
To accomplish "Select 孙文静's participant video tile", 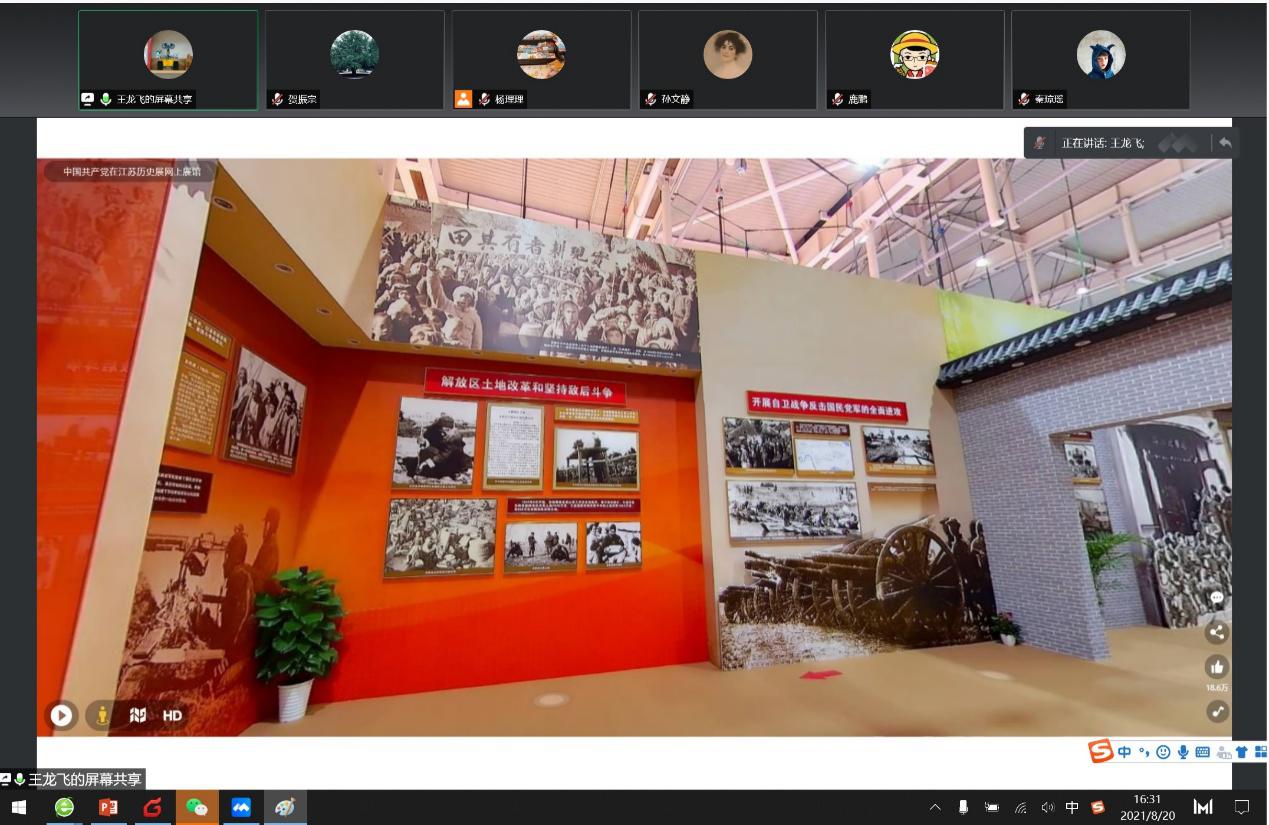I will (727, 60).
